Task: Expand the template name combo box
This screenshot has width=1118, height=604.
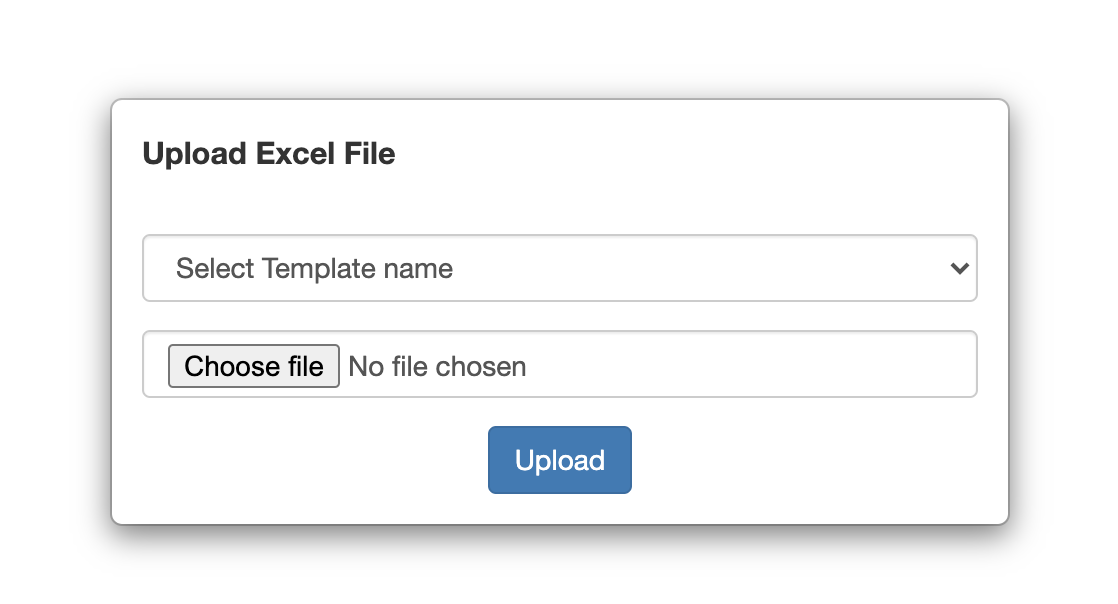Action: pyautogui.click(x=560, y=268)
